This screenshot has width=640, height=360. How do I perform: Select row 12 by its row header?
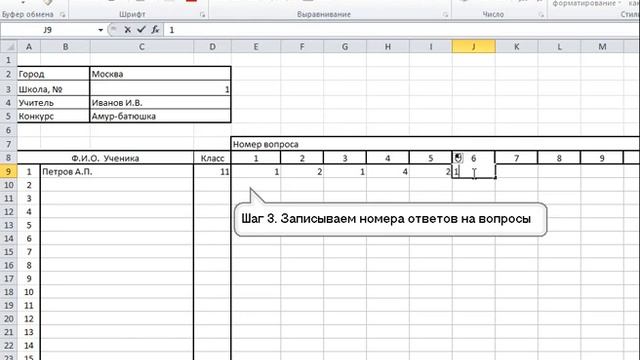pyautogui.click(x=9, y=211)
